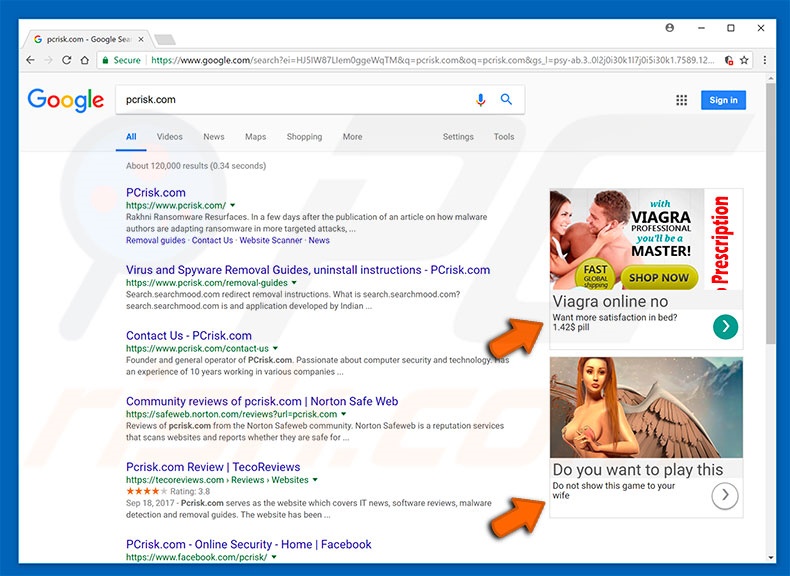This screenshot has width=790, height=576.
Task: Go to the home page icon
Action: tap(85, 60)
